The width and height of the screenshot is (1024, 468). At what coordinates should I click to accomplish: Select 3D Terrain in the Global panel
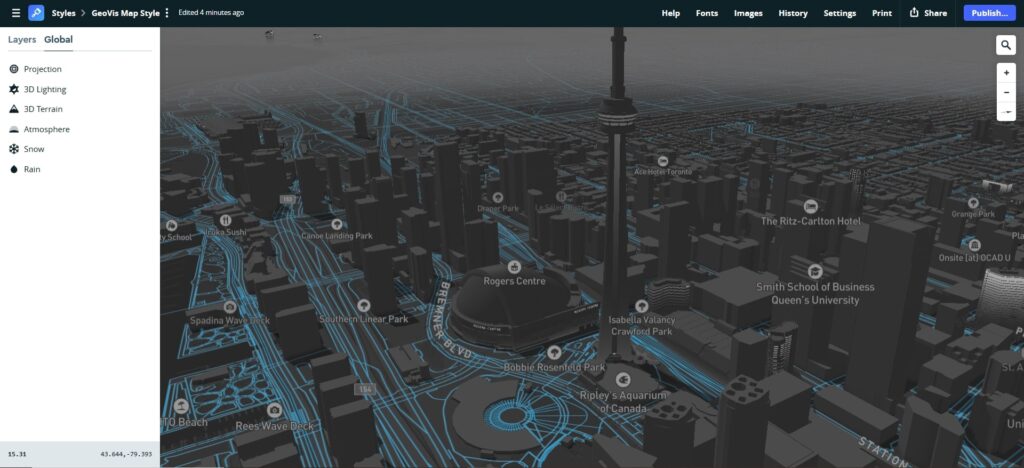(44, 109)
